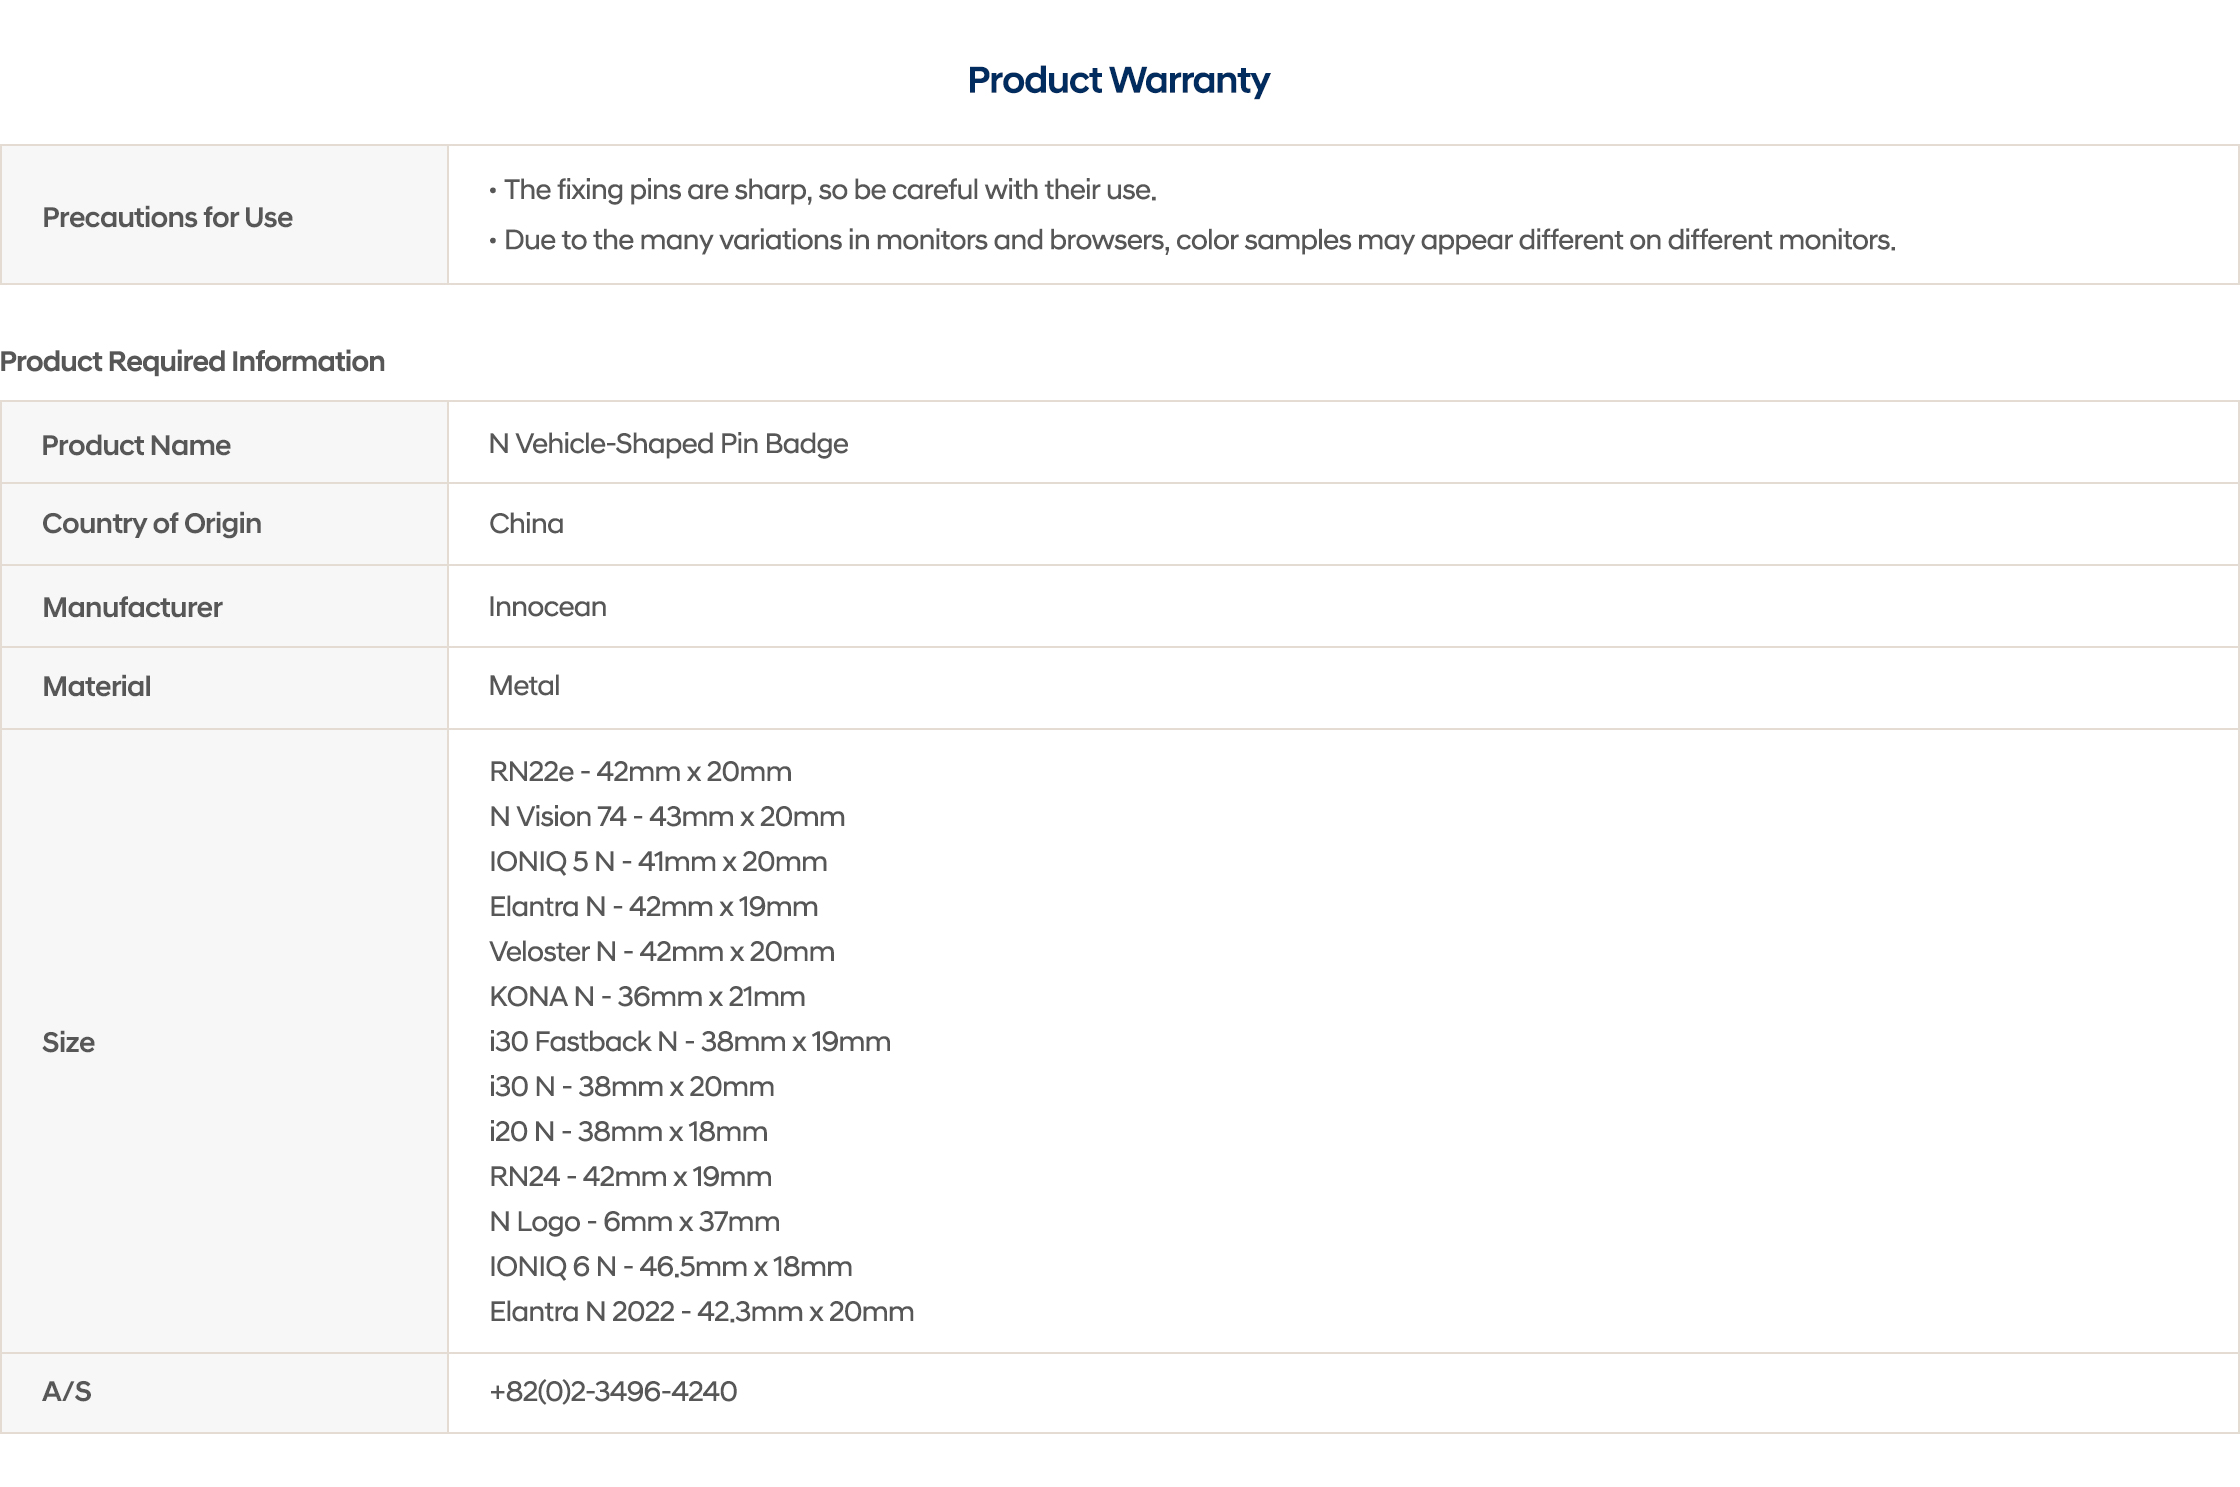This screenshot has height=1487, width=2240.
Task: Click the KONA N size entry
Action: (x=647, y=996)
